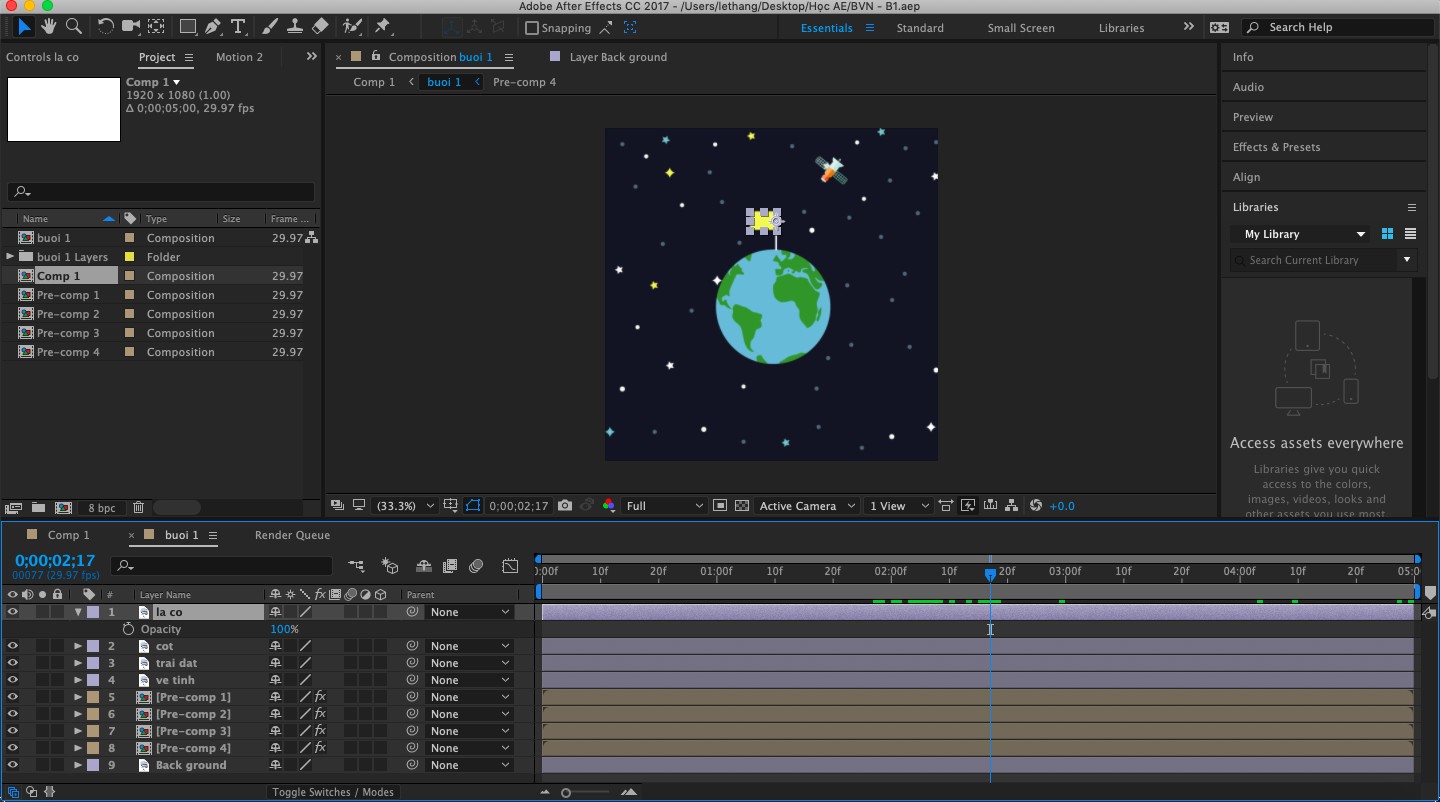Viewport: 1440px width, 802px height.
Task: Hide the Pre-comp 1 layer
Action: (13, 697)
